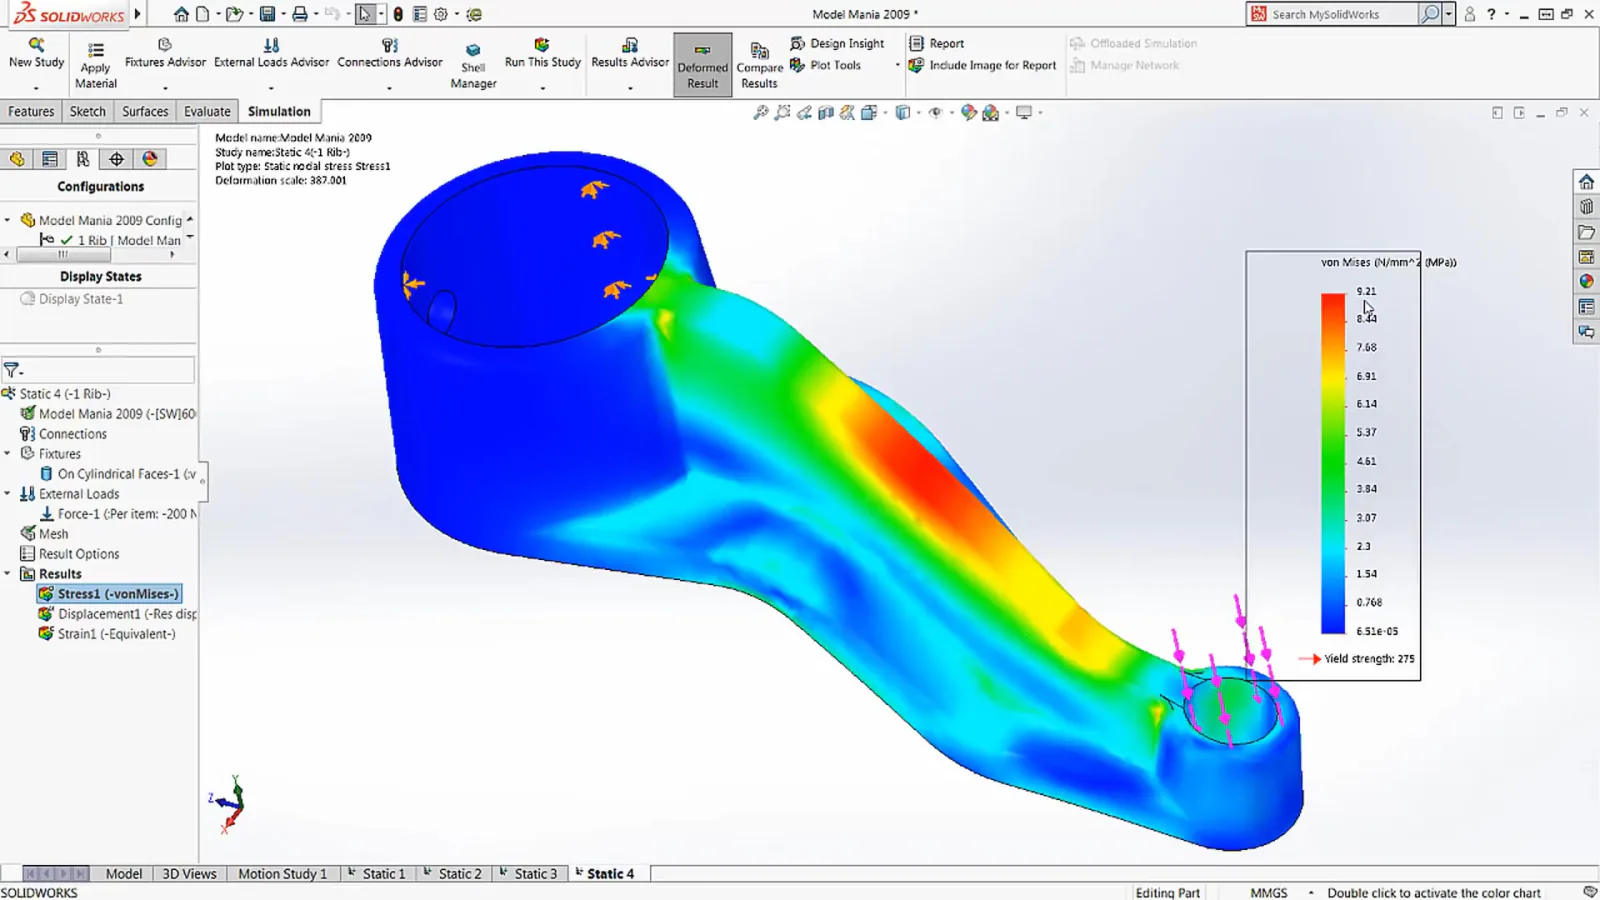Save the model with the disk icon

coord(267,14)
